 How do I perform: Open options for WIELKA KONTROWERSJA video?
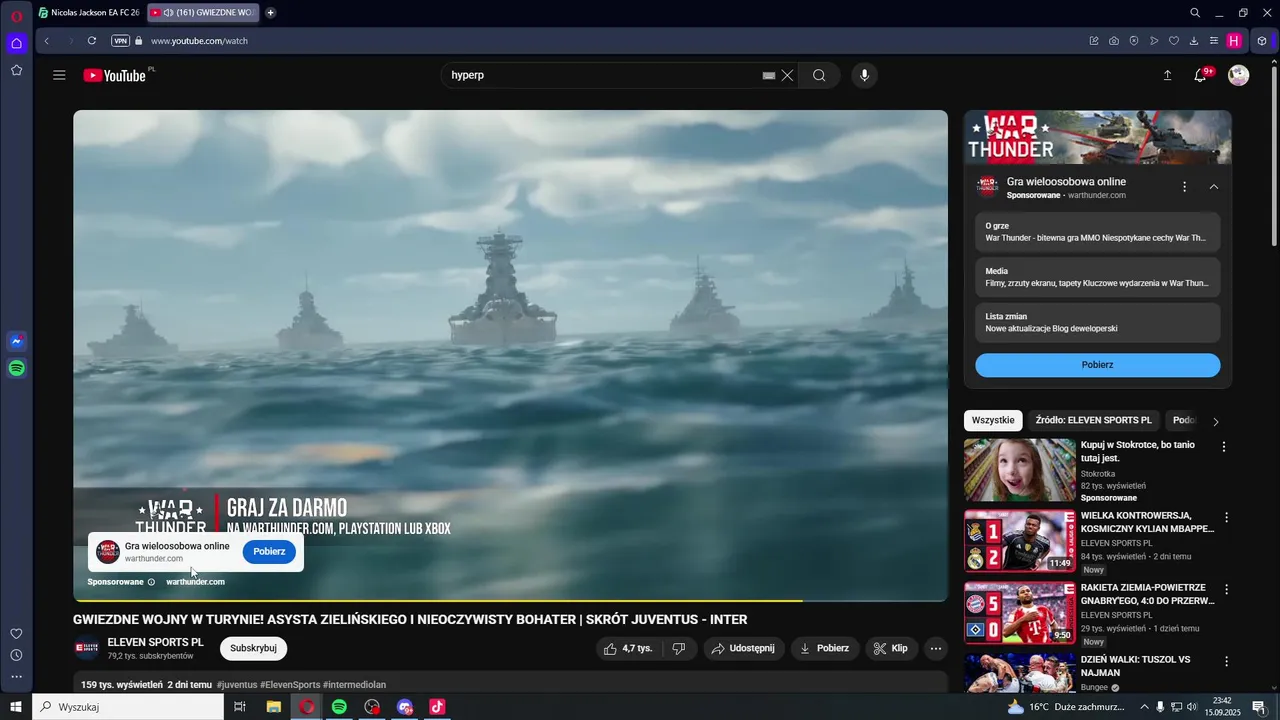pyautogui.click(x=1226, y=518)
